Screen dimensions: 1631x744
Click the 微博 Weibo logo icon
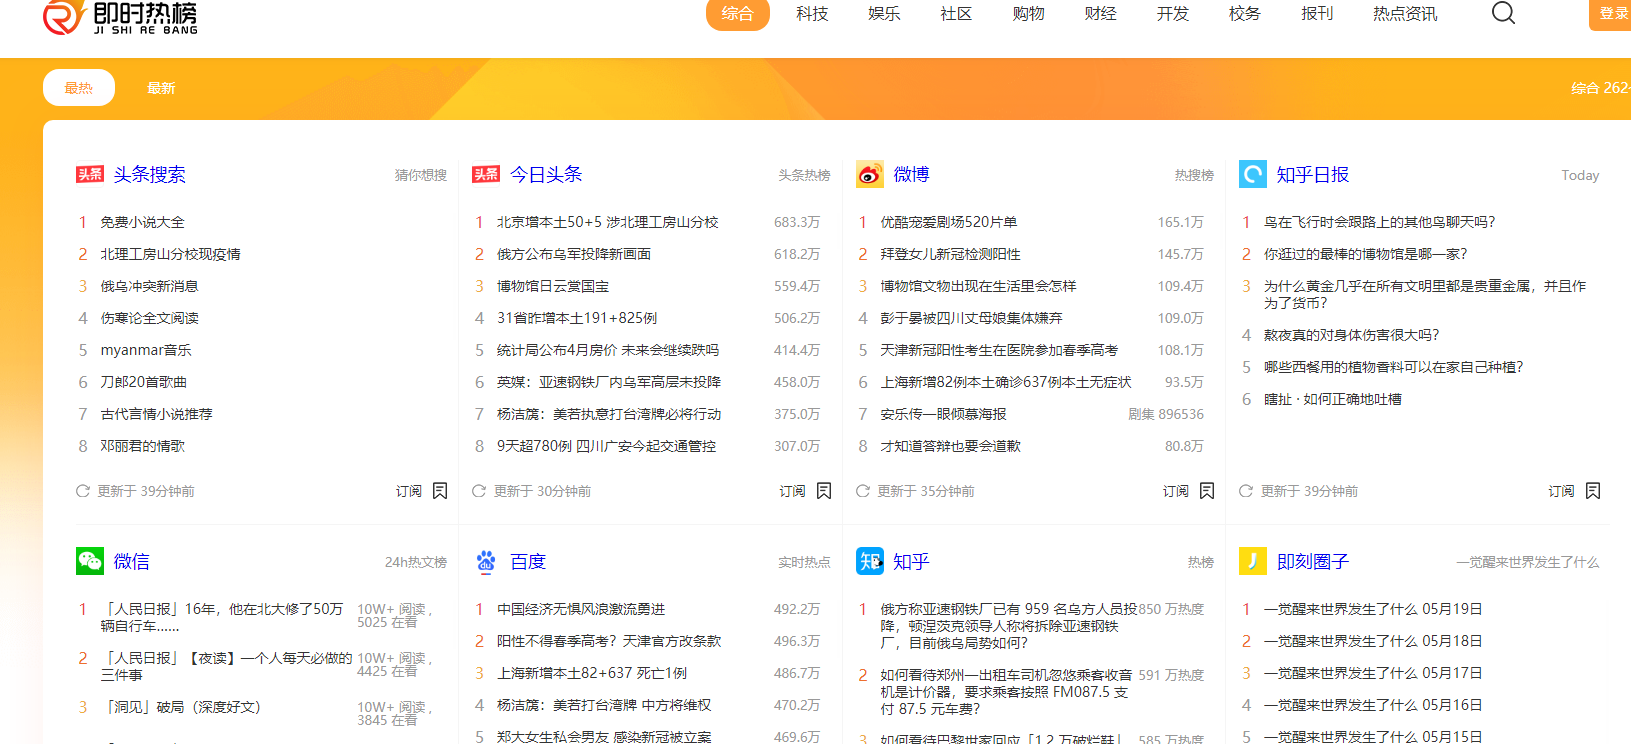click(870, 174)
